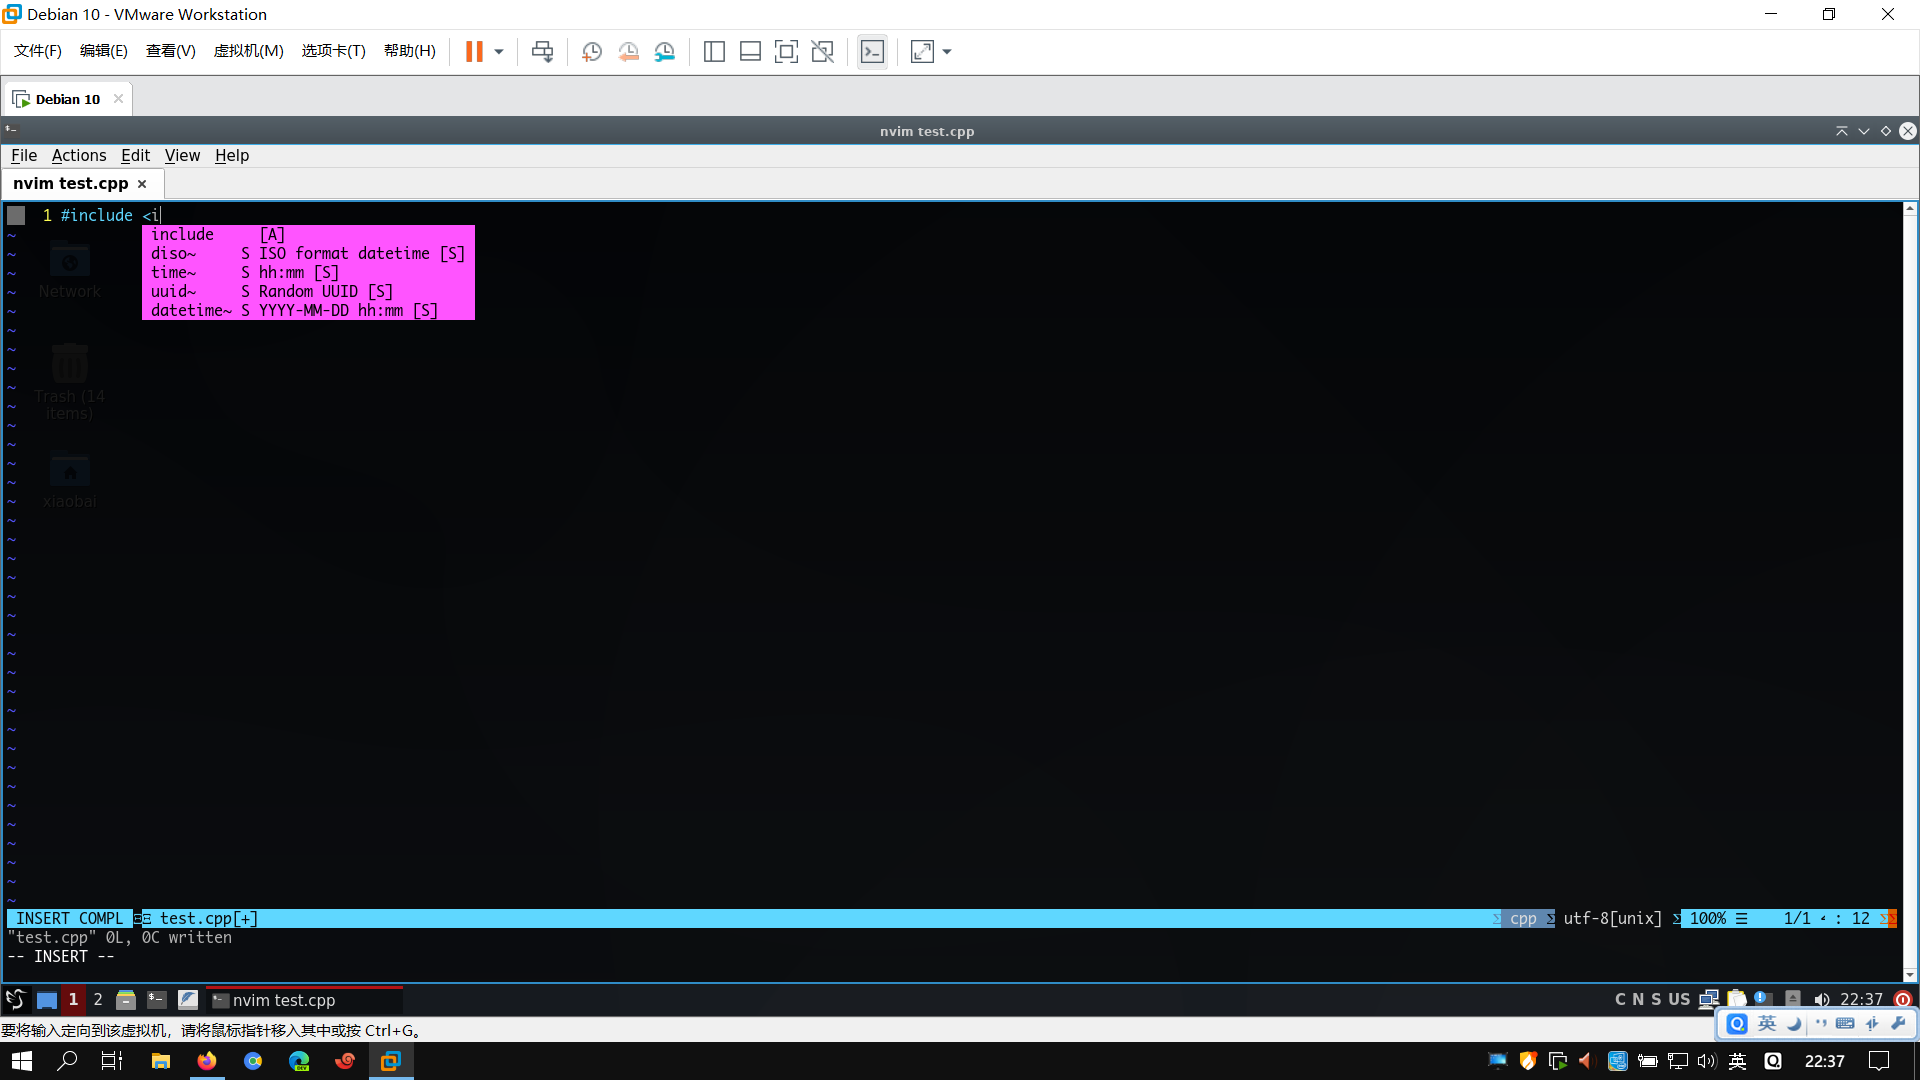
Task: Select "include" from the completion popup
Action: click(x=183, y=234)
